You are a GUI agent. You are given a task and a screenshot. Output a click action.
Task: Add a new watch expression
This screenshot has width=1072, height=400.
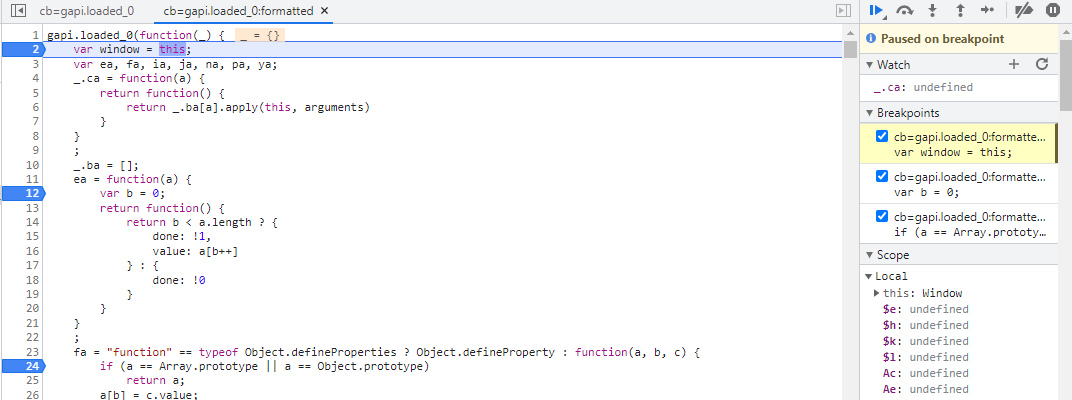[1014, 64]
